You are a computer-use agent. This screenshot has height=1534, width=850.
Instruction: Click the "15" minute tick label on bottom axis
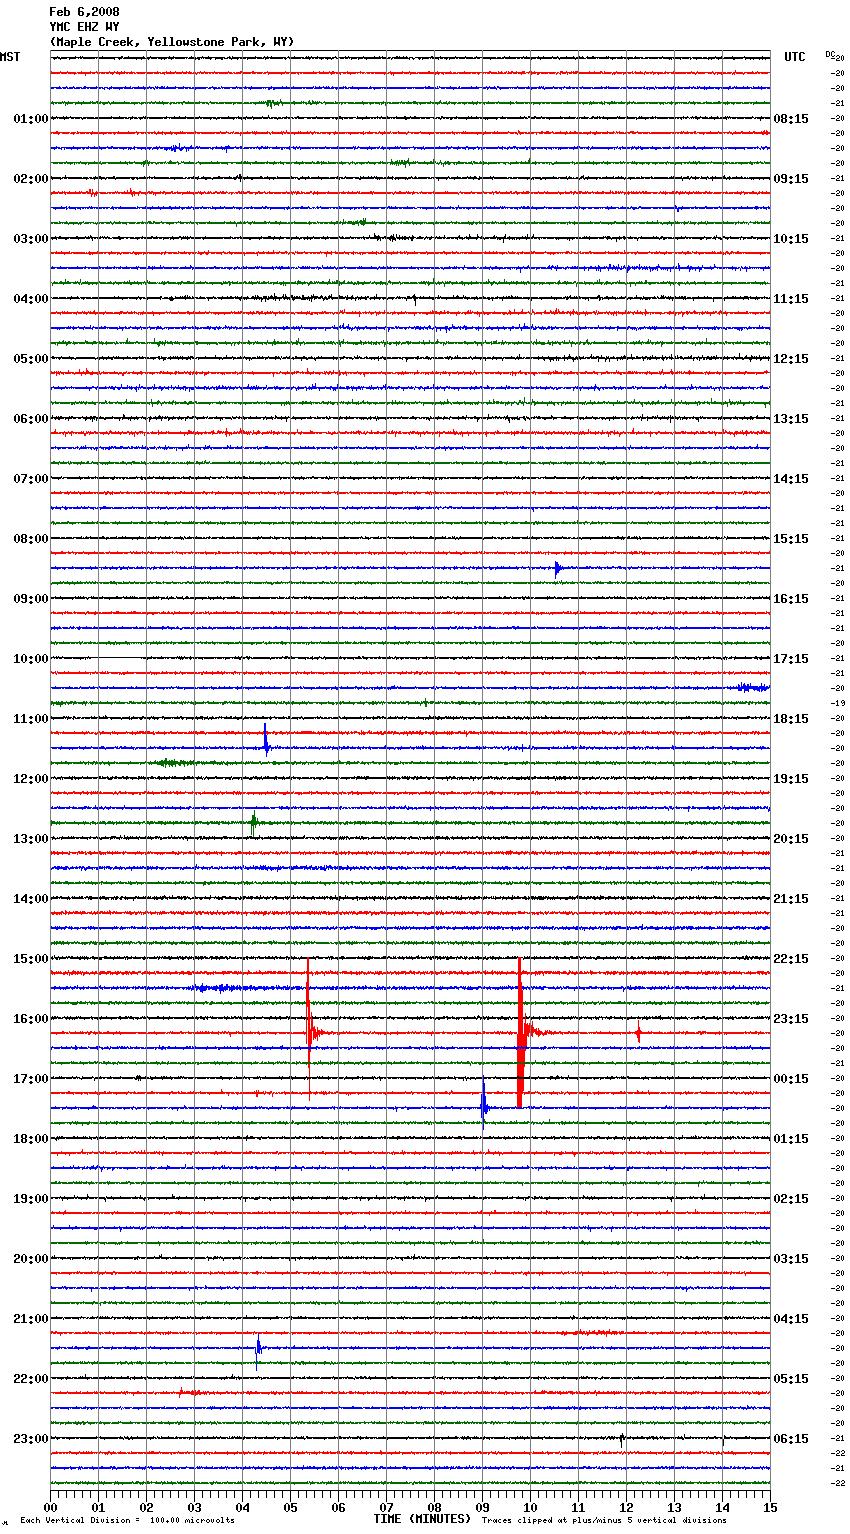(x=769, y=1507)
